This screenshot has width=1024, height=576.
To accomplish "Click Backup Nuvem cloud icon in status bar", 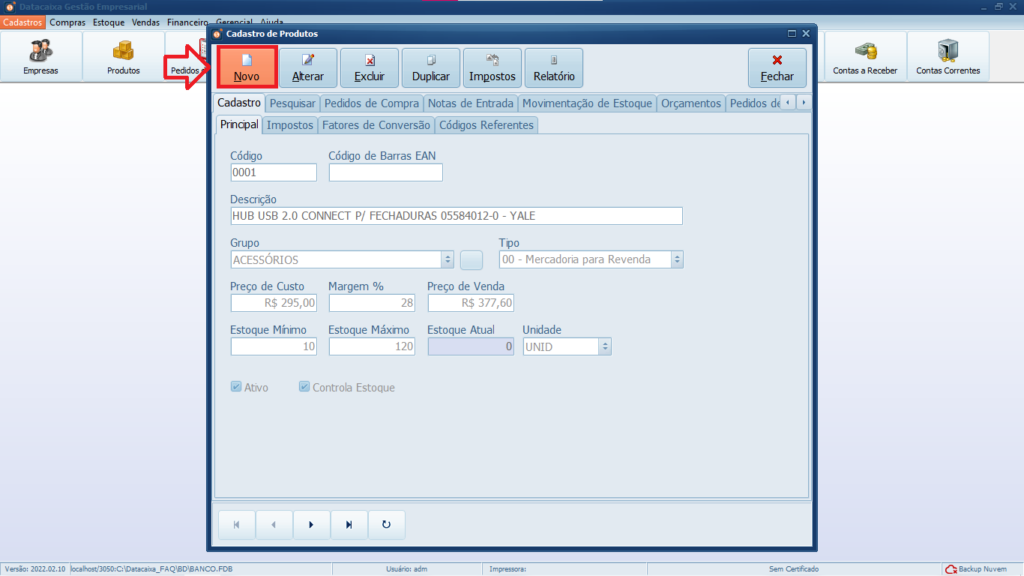I will coord(952,569).
